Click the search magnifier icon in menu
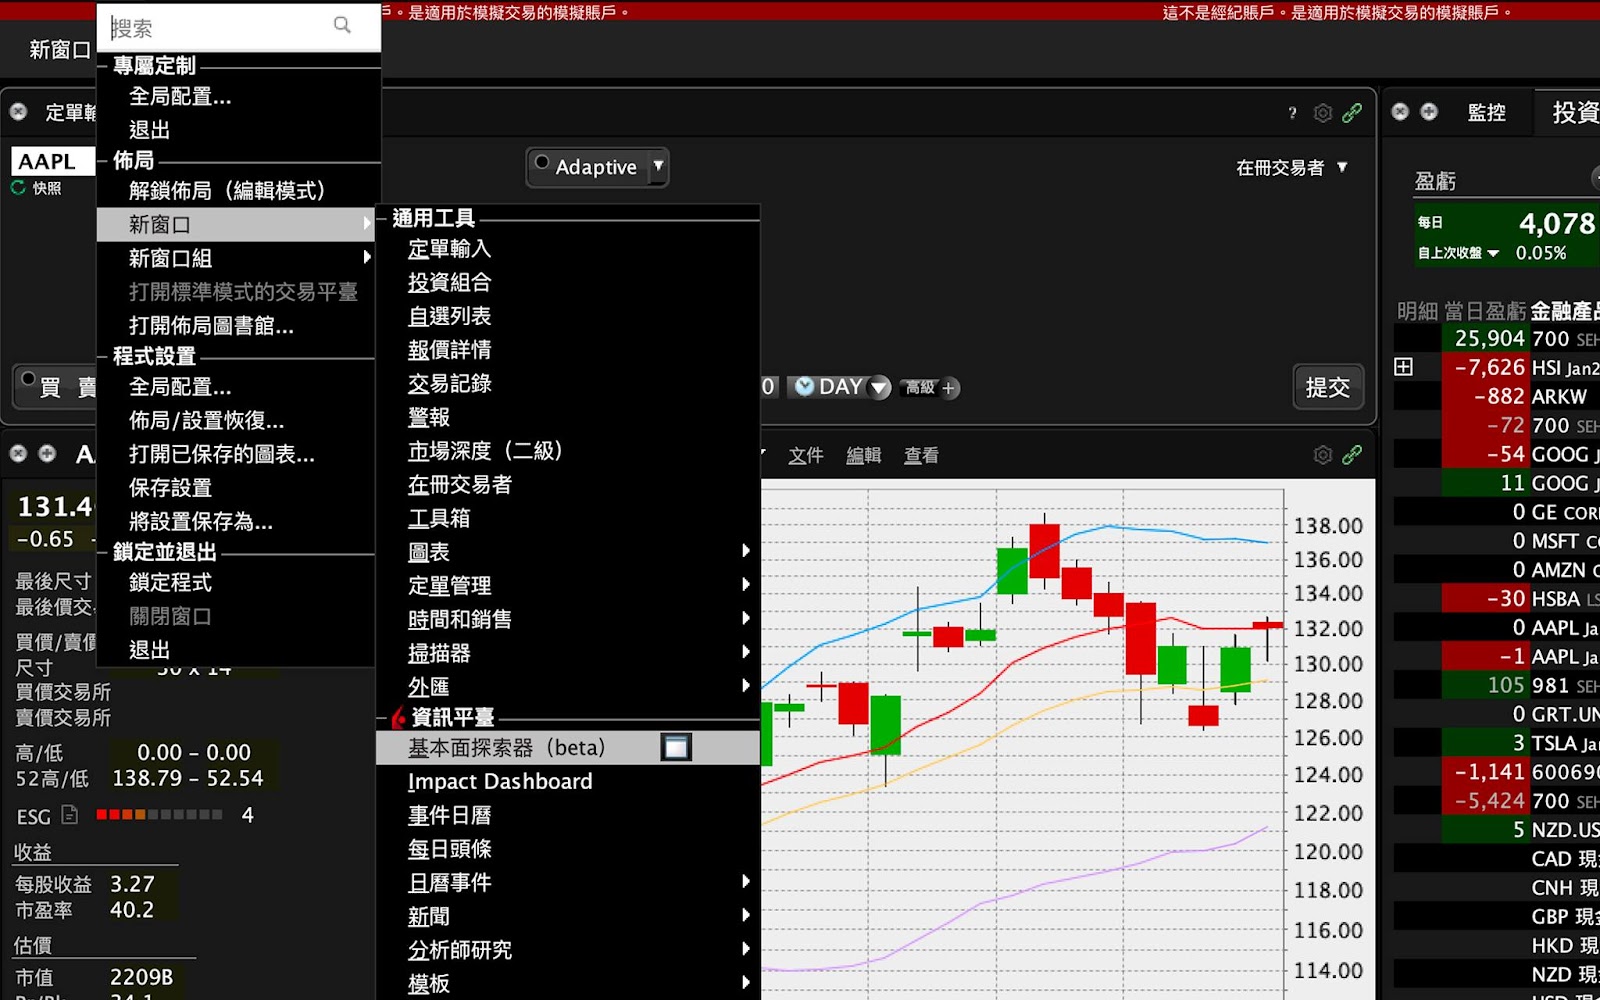The height and width of the screenshot is (1000, 1600). coord(342,25)
